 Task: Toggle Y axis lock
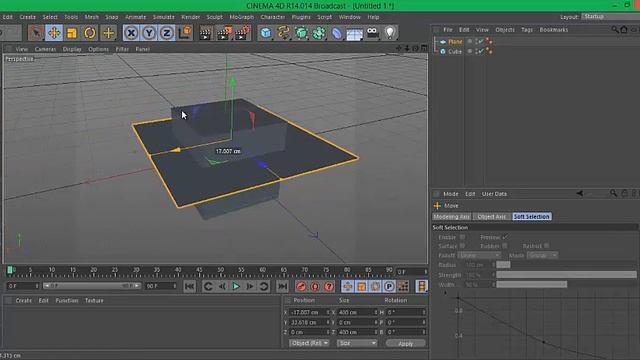[x=149, y=33]
